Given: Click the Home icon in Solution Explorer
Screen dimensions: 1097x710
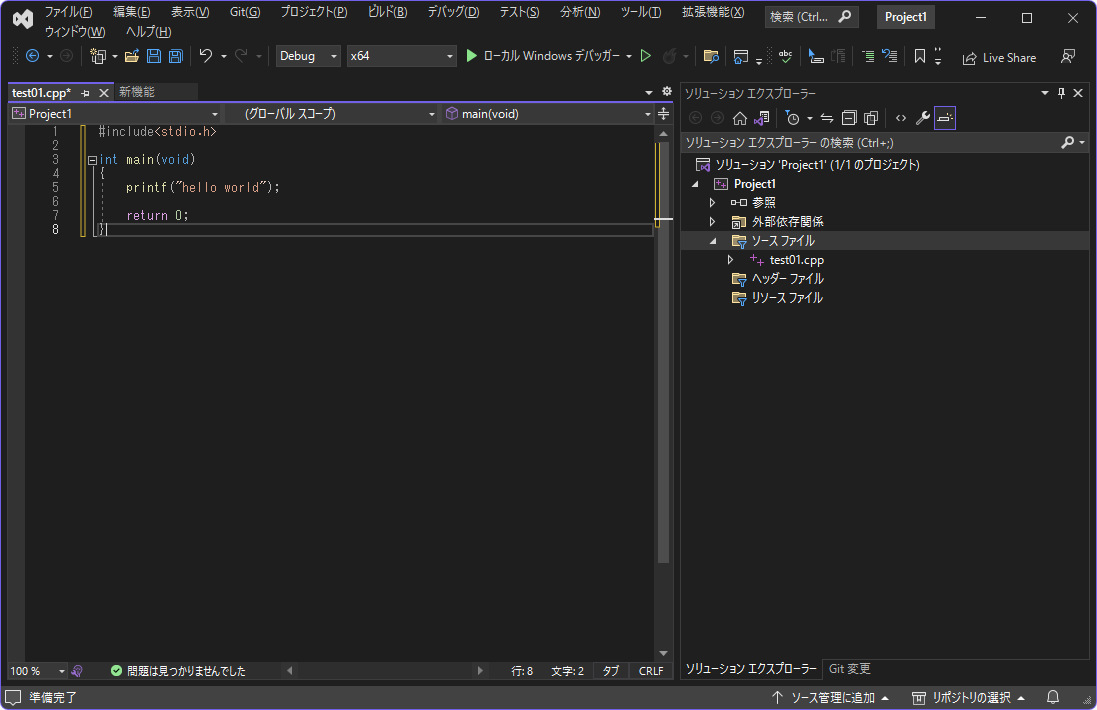Looking at the screenshot, I should click(x=740, y=117).
